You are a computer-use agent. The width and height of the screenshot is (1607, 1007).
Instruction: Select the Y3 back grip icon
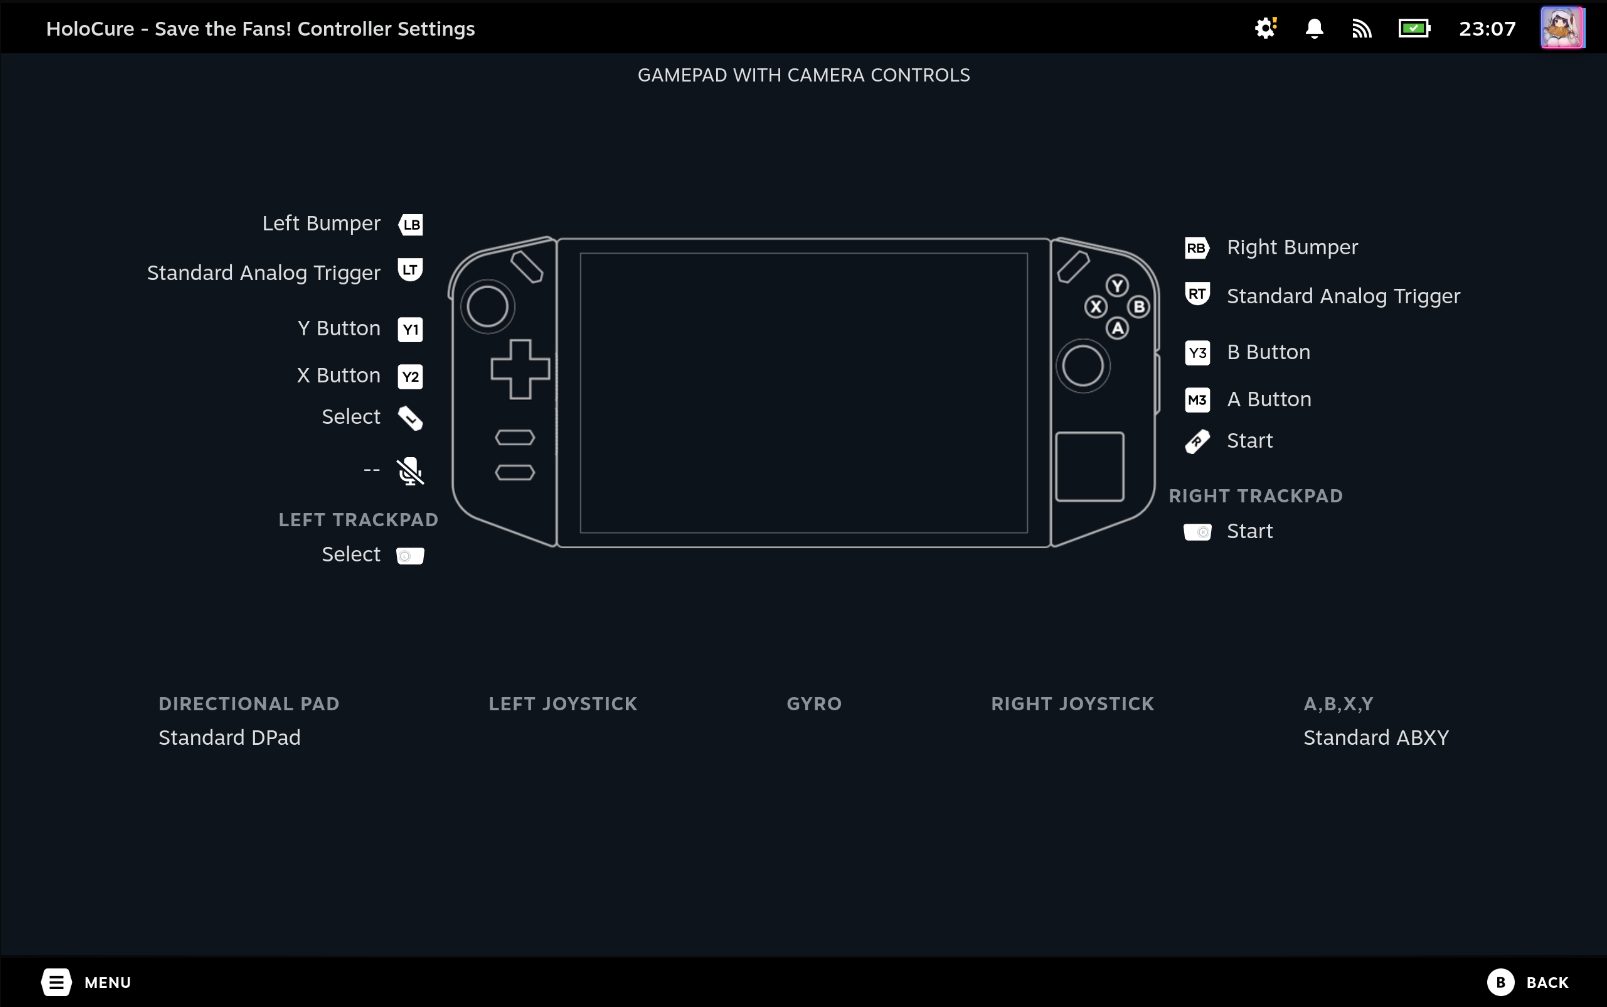[1197, 352]
